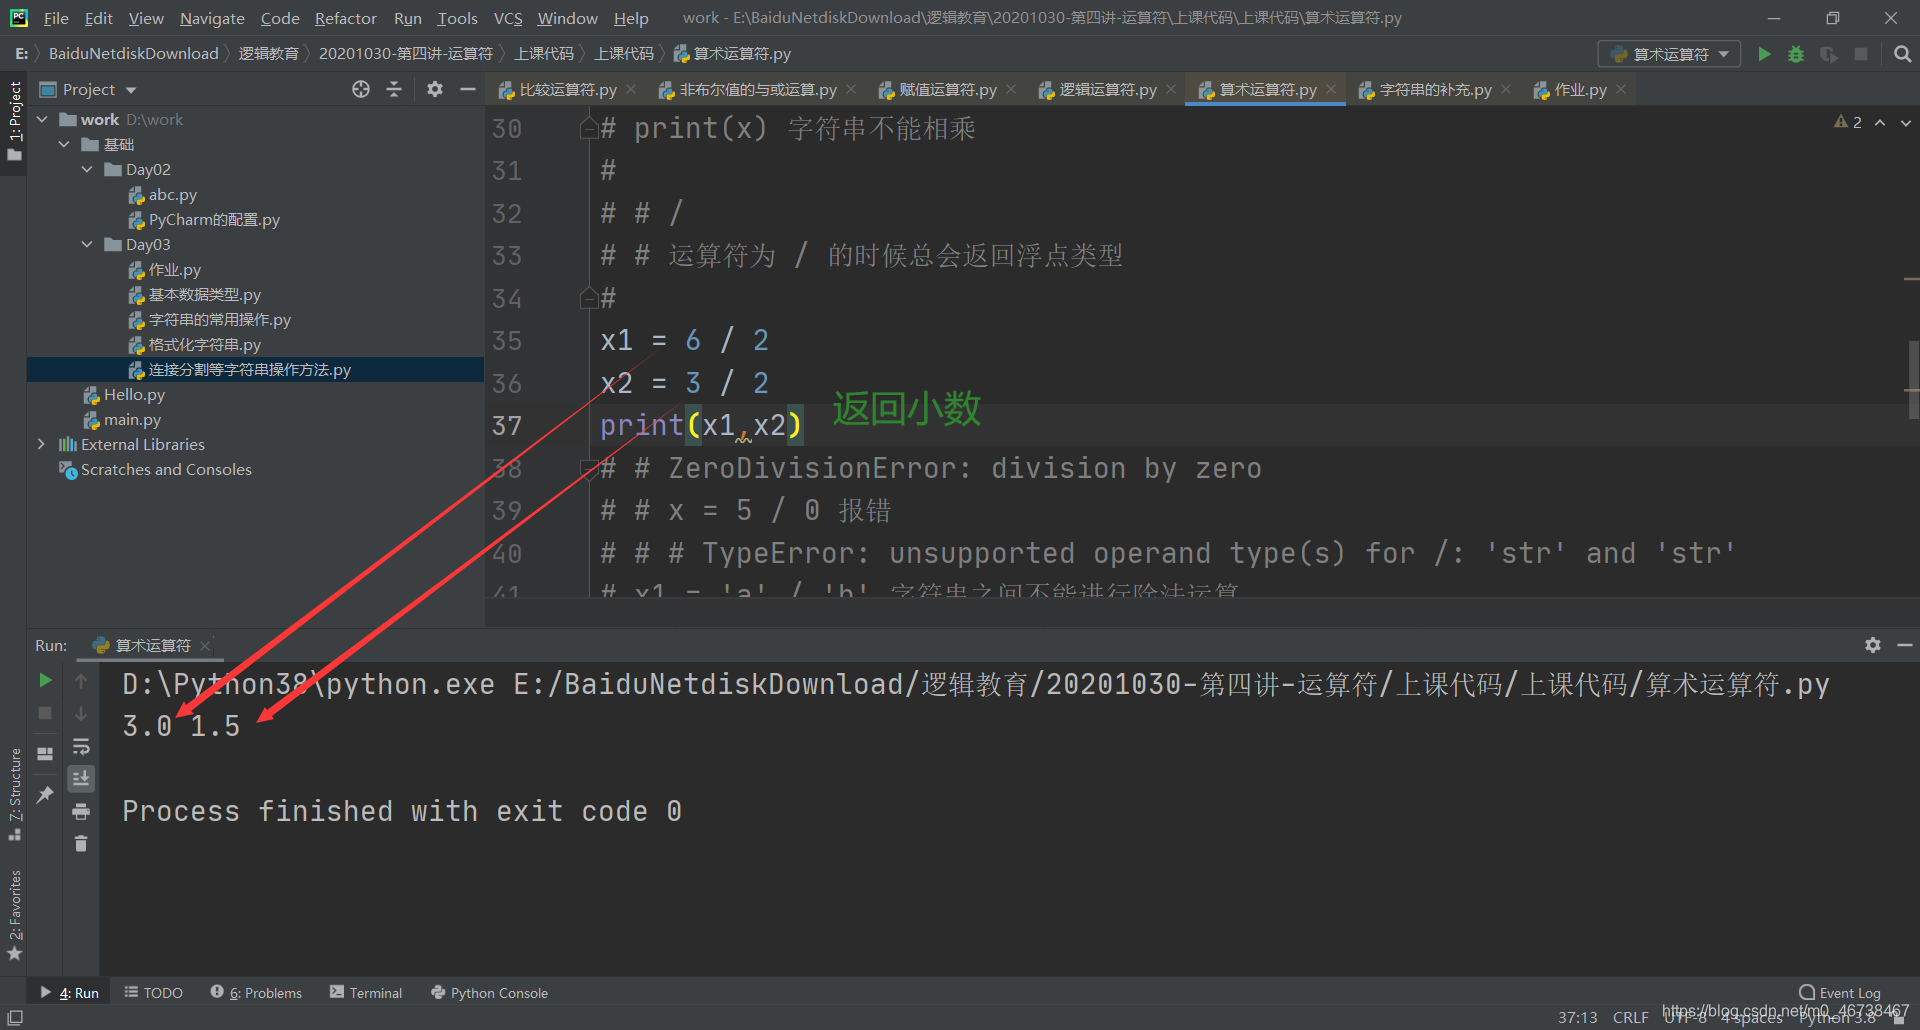Go to next highlighted warning arrow
The height and width of the screenshot is (1030, 1920).
[x=1906, y=122]
